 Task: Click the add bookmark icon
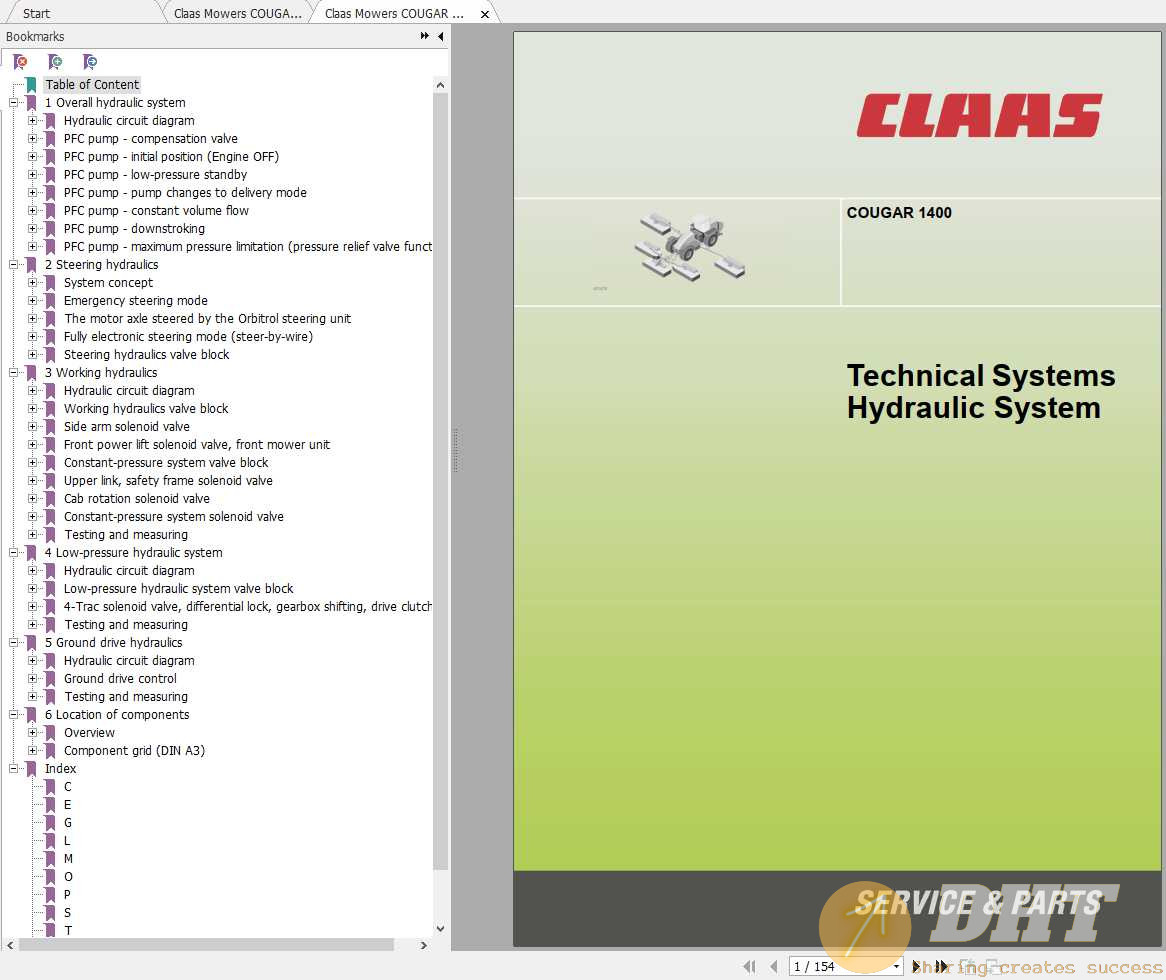[x=55, y=62]
